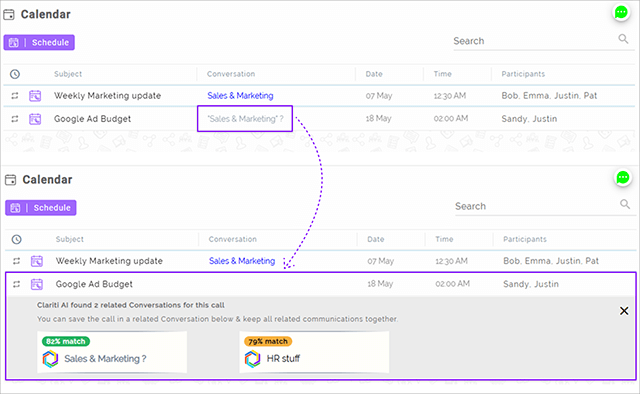Image resolution: width=640 pixels, height=394 pixels.
Task: Close the Clariti AI suggestions box
Action: (x=624, y=311)
